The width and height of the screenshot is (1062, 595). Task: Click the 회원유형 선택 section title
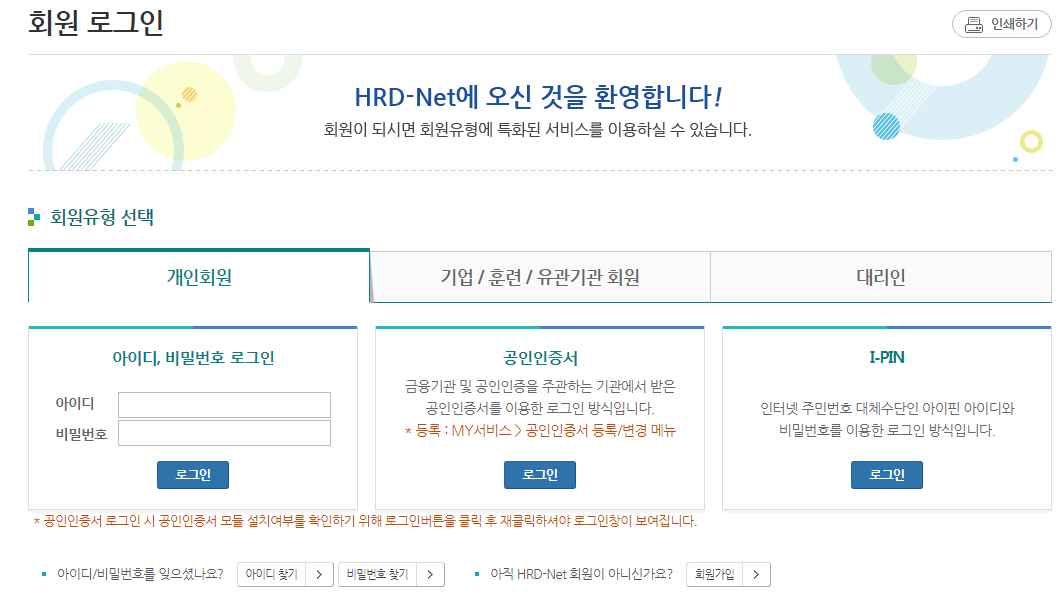click(x=102, y=217)
